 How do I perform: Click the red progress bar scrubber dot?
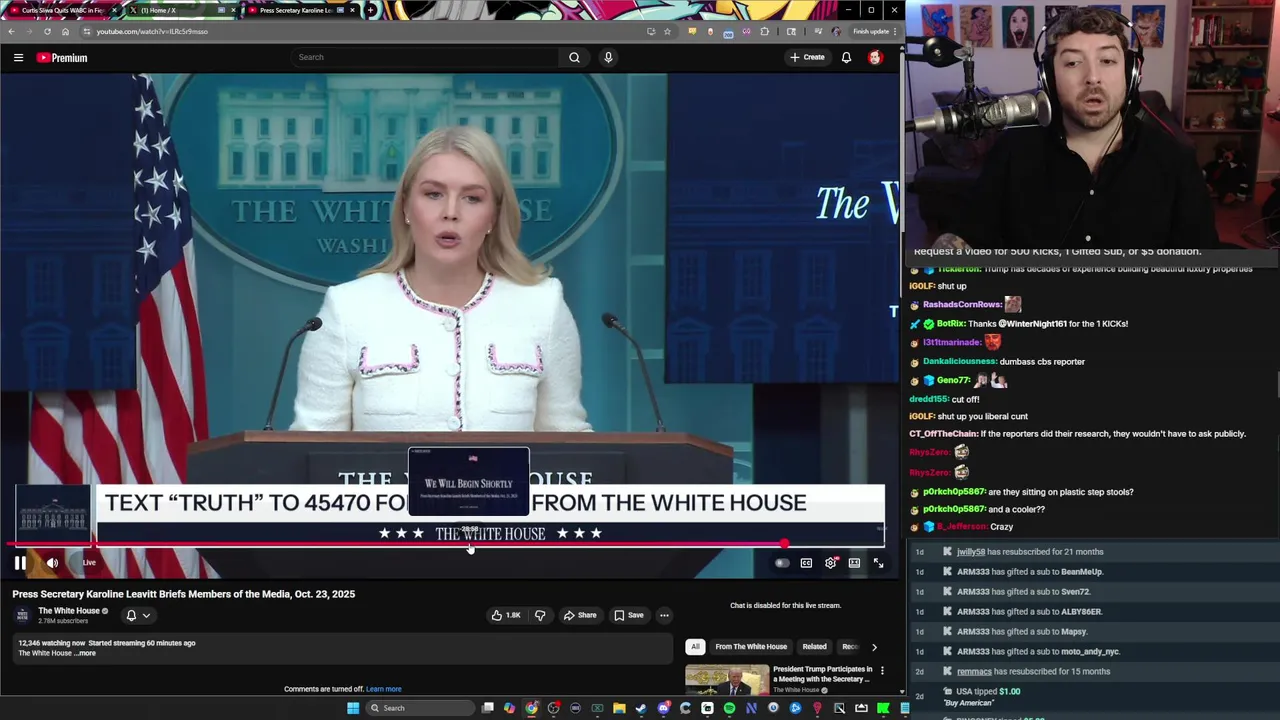pyautogui.click(x=784, y=545)
